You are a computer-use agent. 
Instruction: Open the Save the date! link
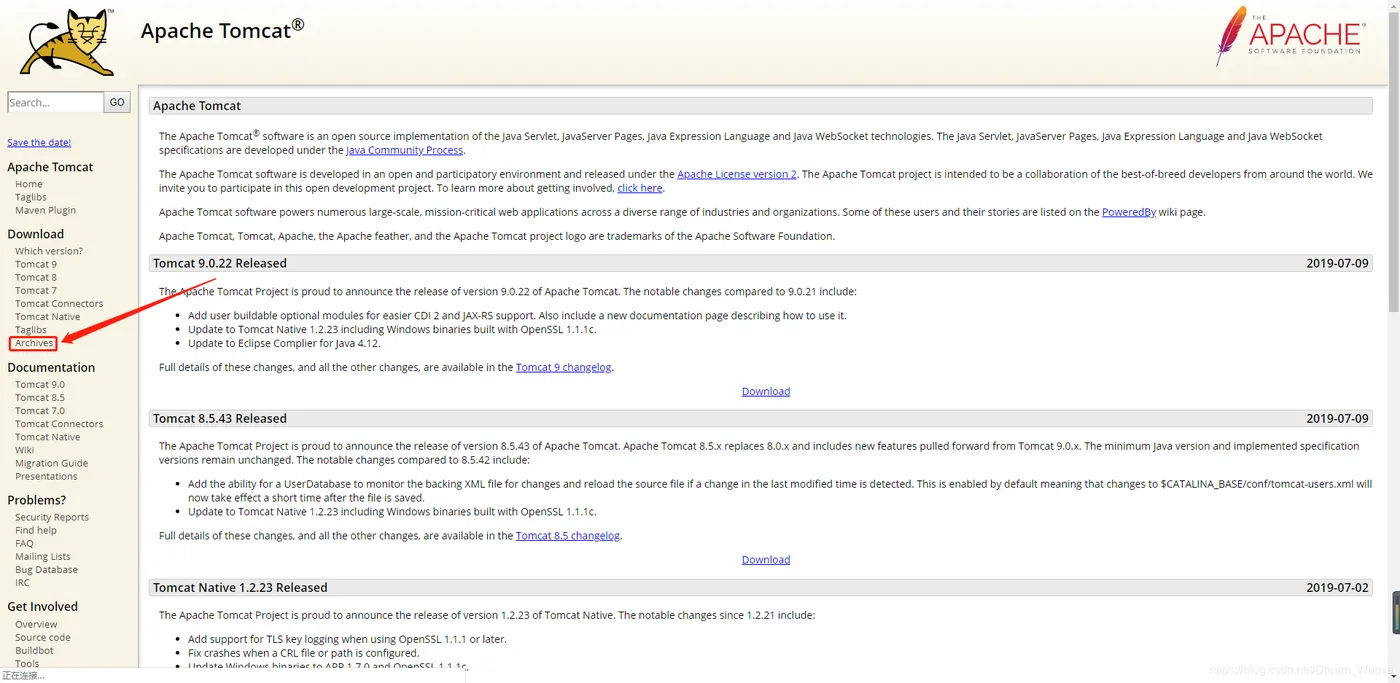[39, 143]
